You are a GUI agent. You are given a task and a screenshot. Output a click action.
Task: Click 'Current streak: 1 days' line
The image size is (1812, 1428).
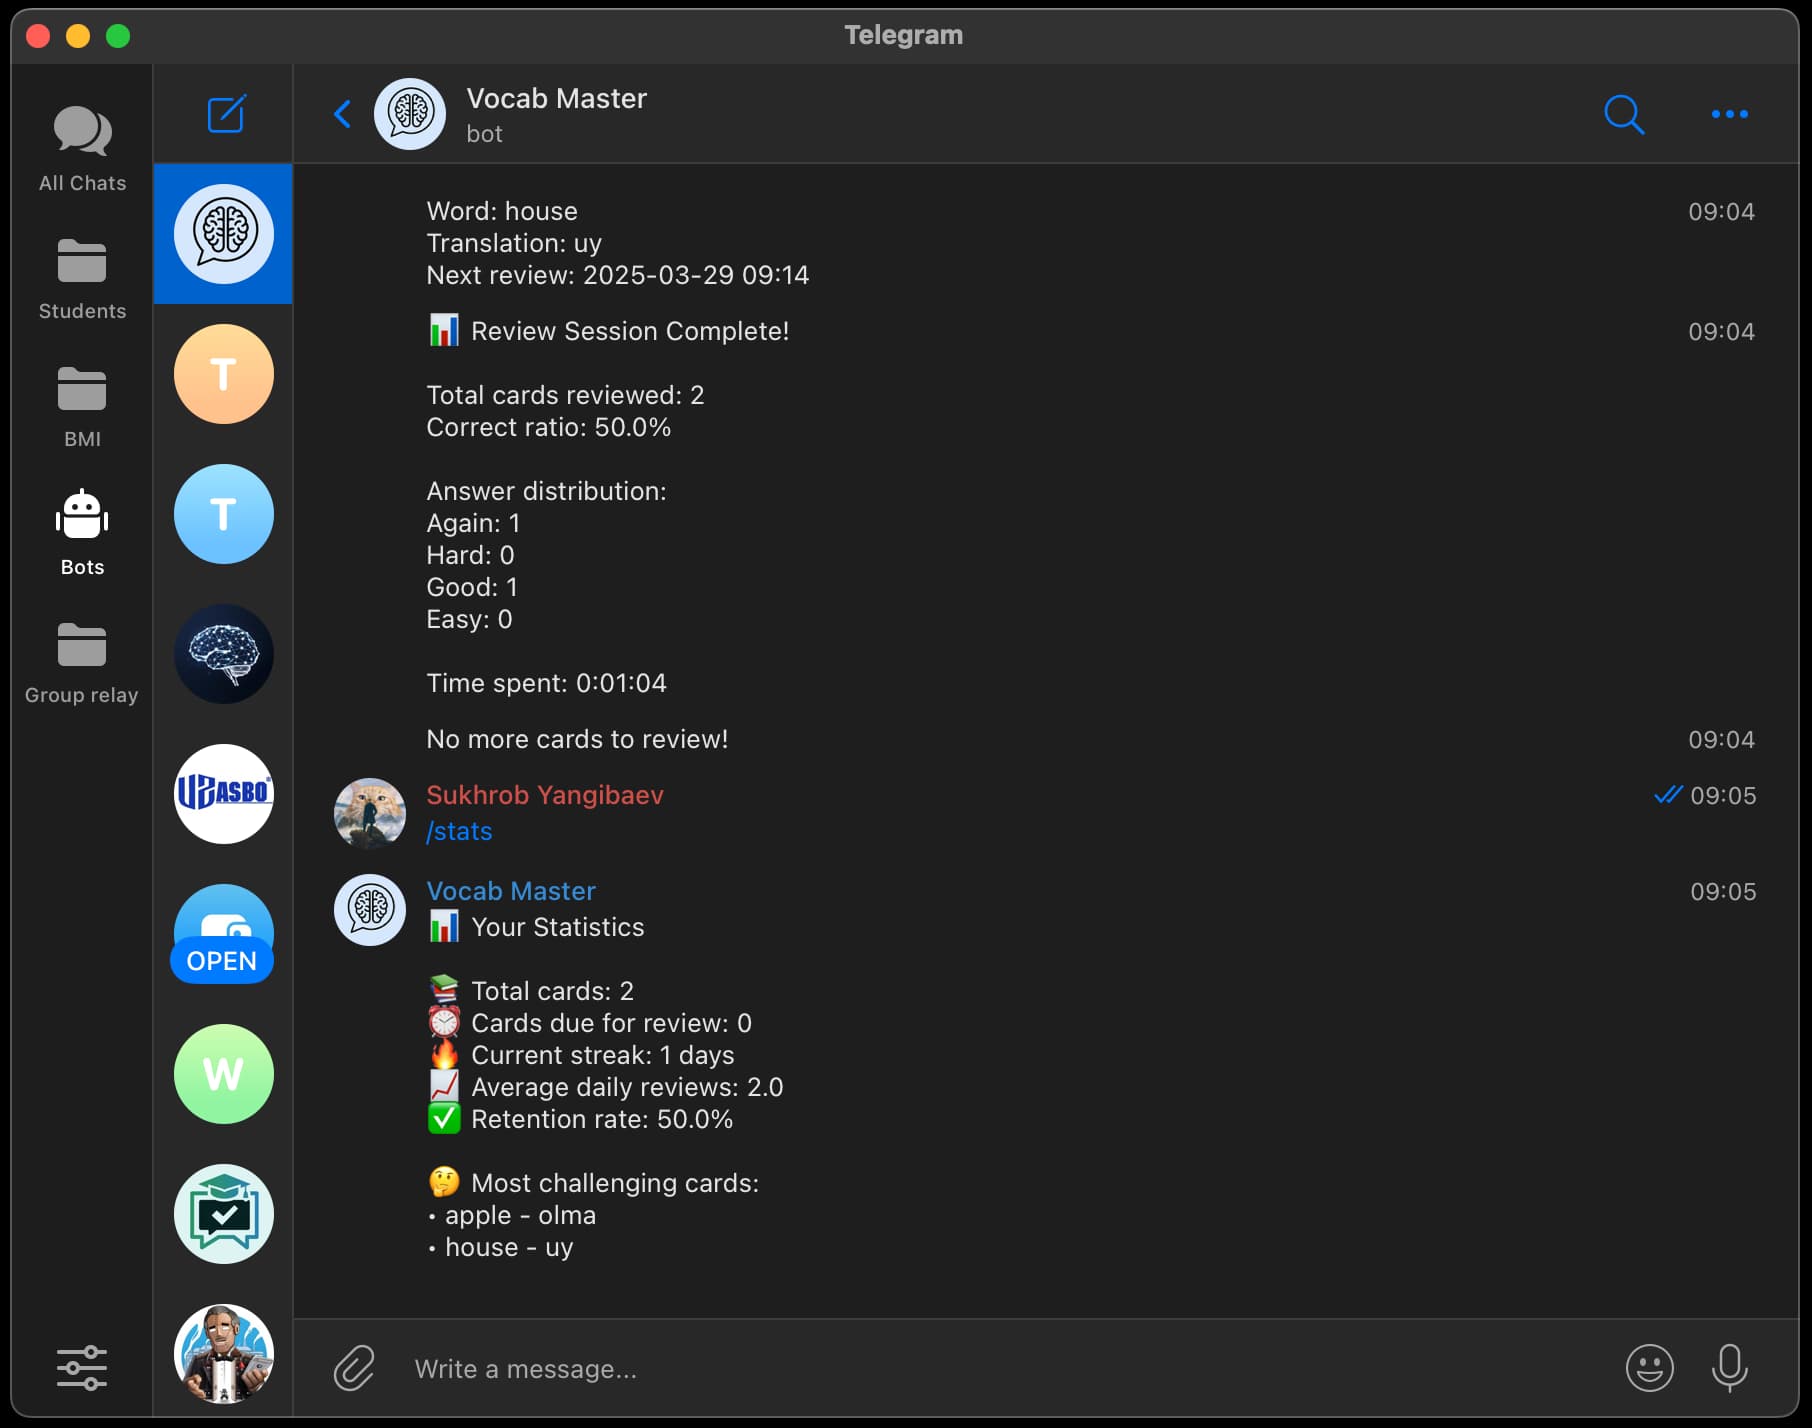pos(602,1055)
